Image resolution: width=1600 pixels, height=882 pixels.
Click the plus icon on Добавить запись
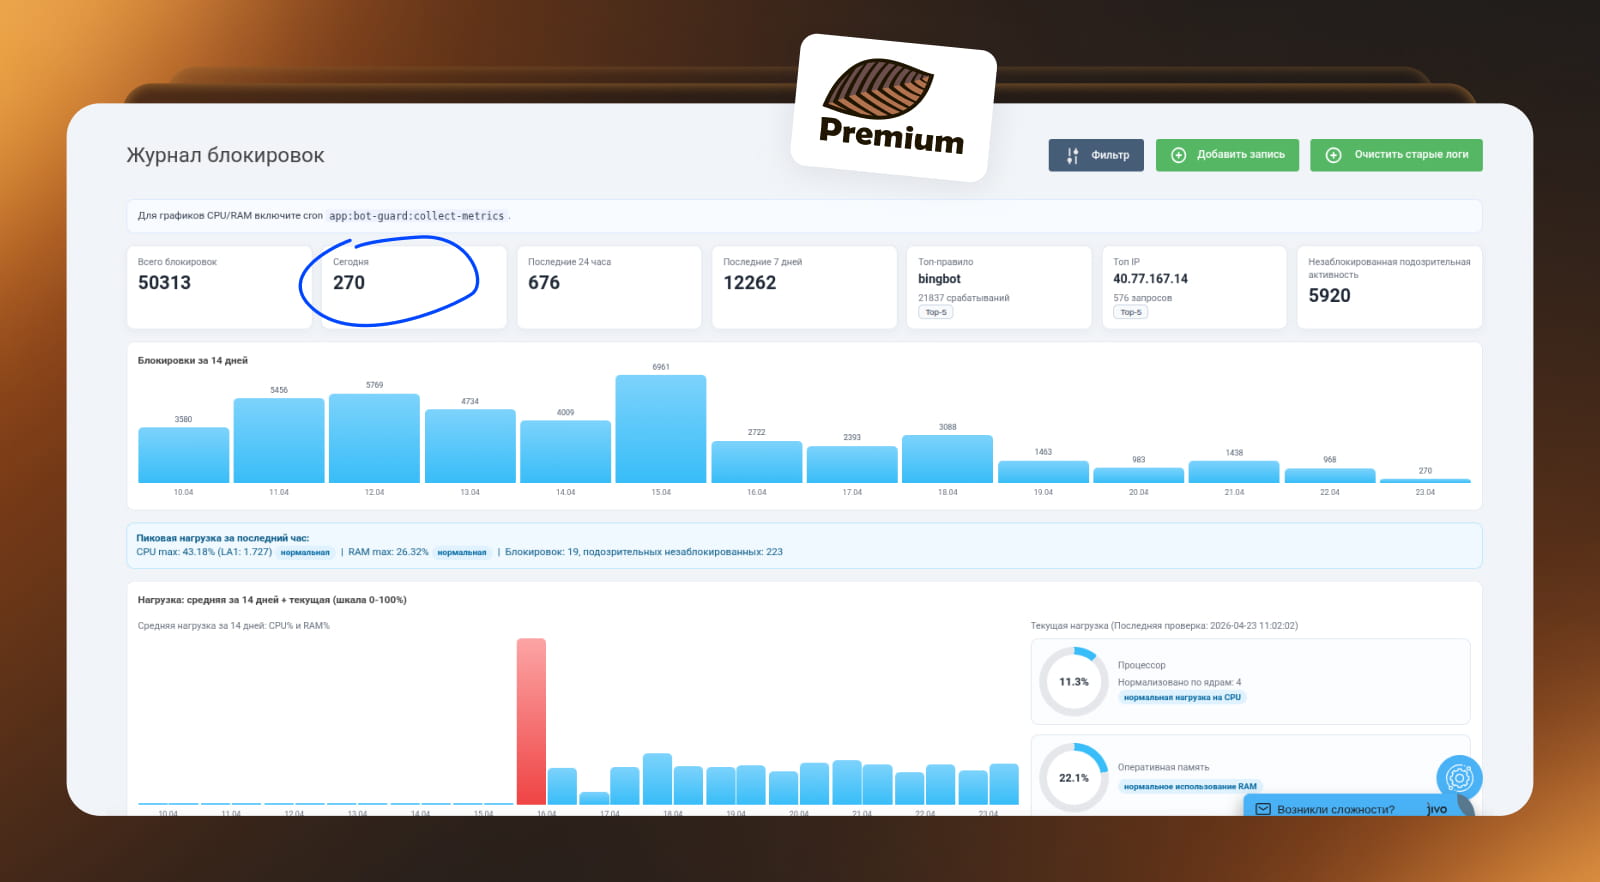[x=1178, y=155]
